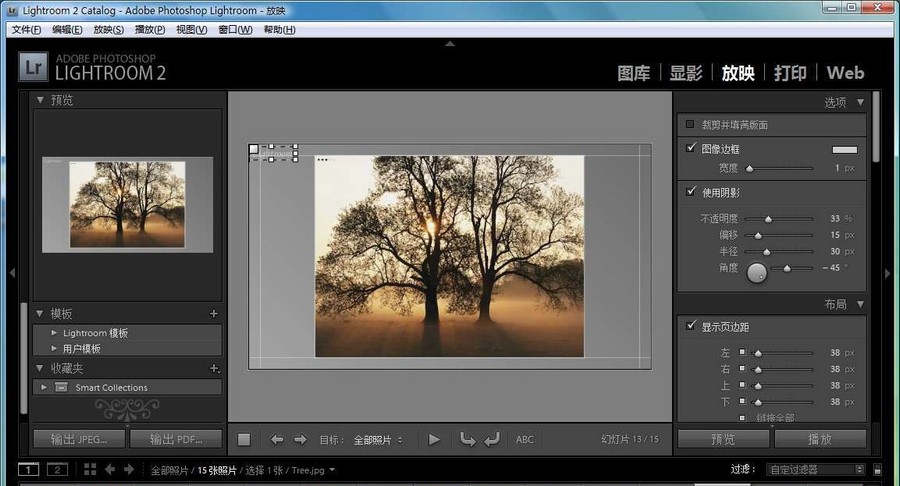Open the 自定过滤器 filter dropdown
900x486 pixels.
pos(815,469)
